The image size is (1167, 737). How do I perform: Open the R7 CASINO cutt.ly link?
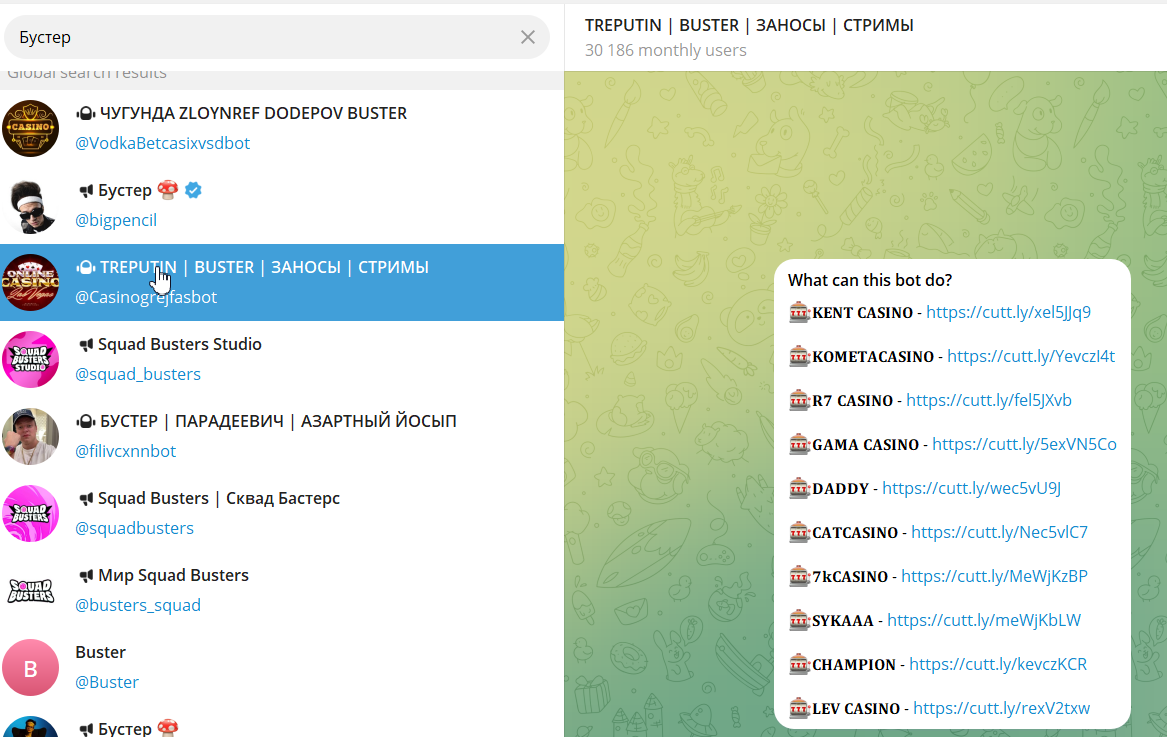click(x=988, y=400)
